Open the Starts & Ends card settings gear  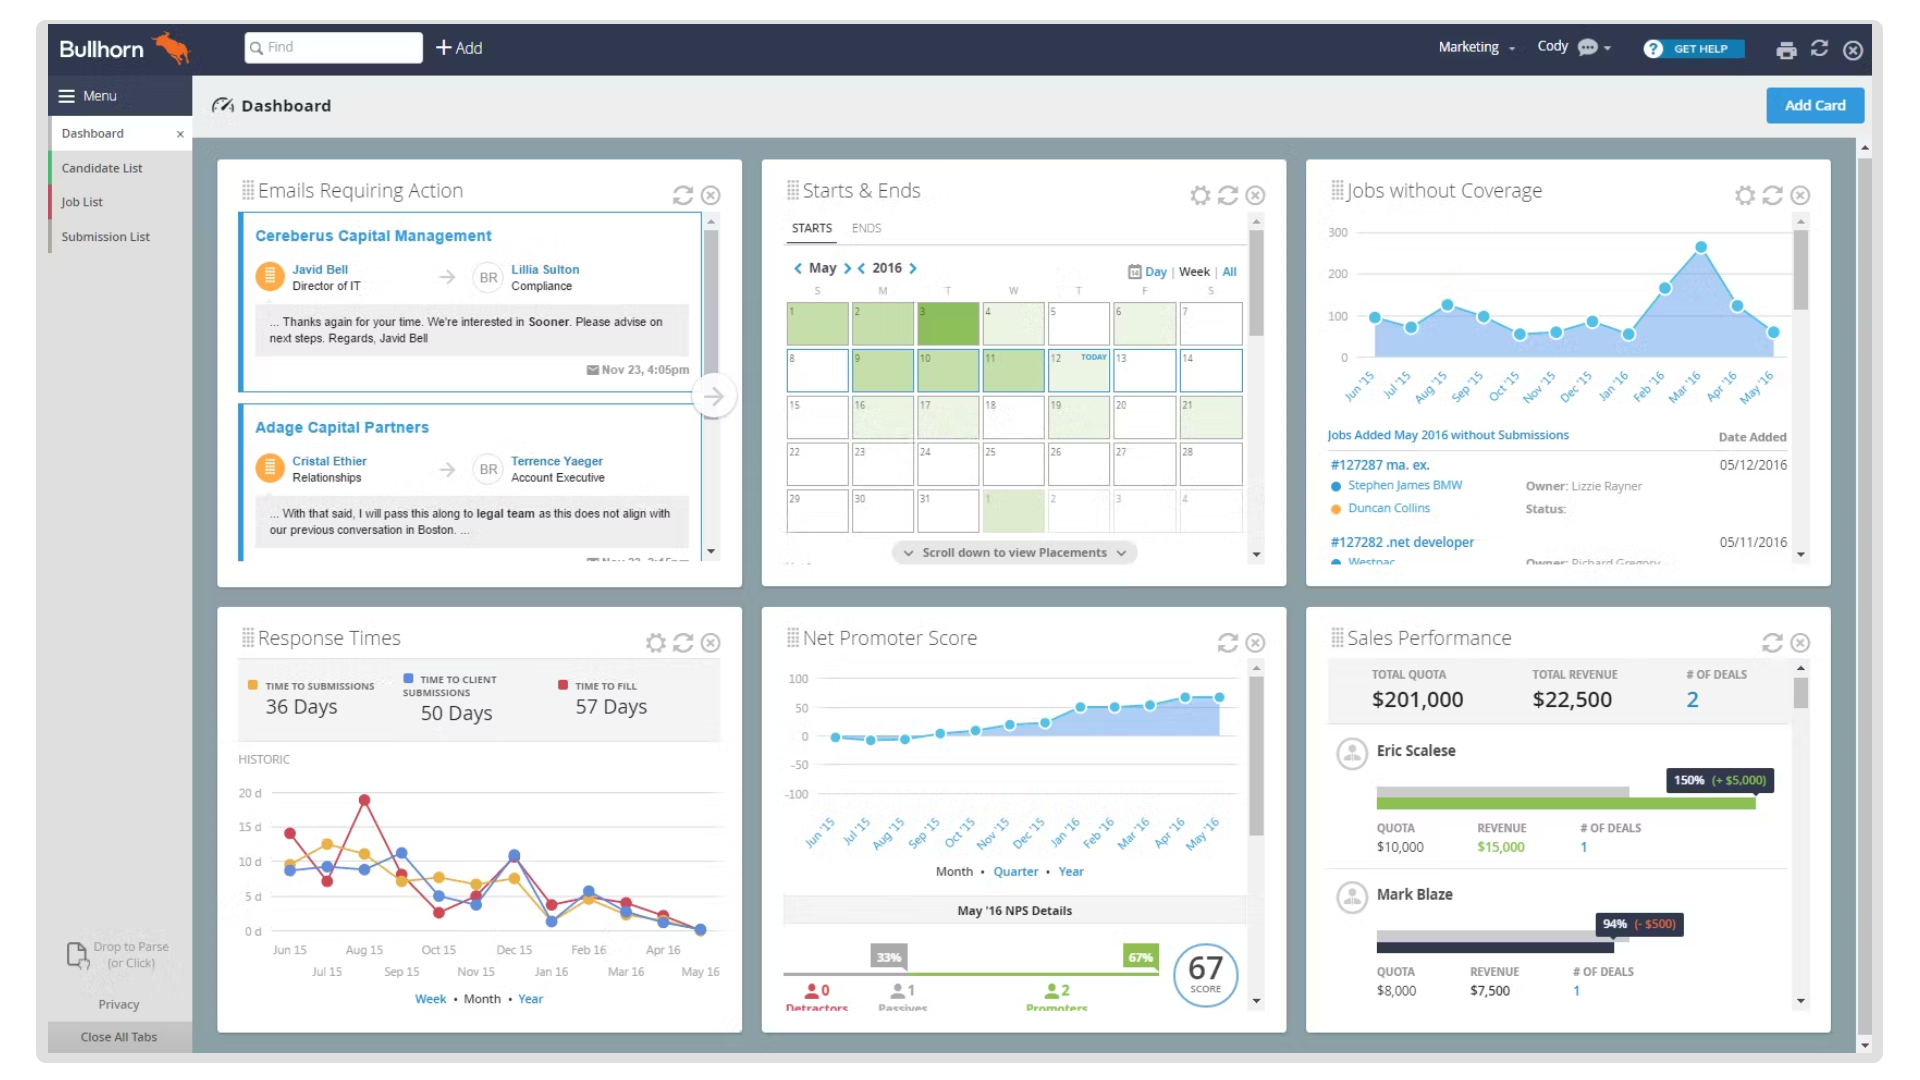click(1199, 195)
